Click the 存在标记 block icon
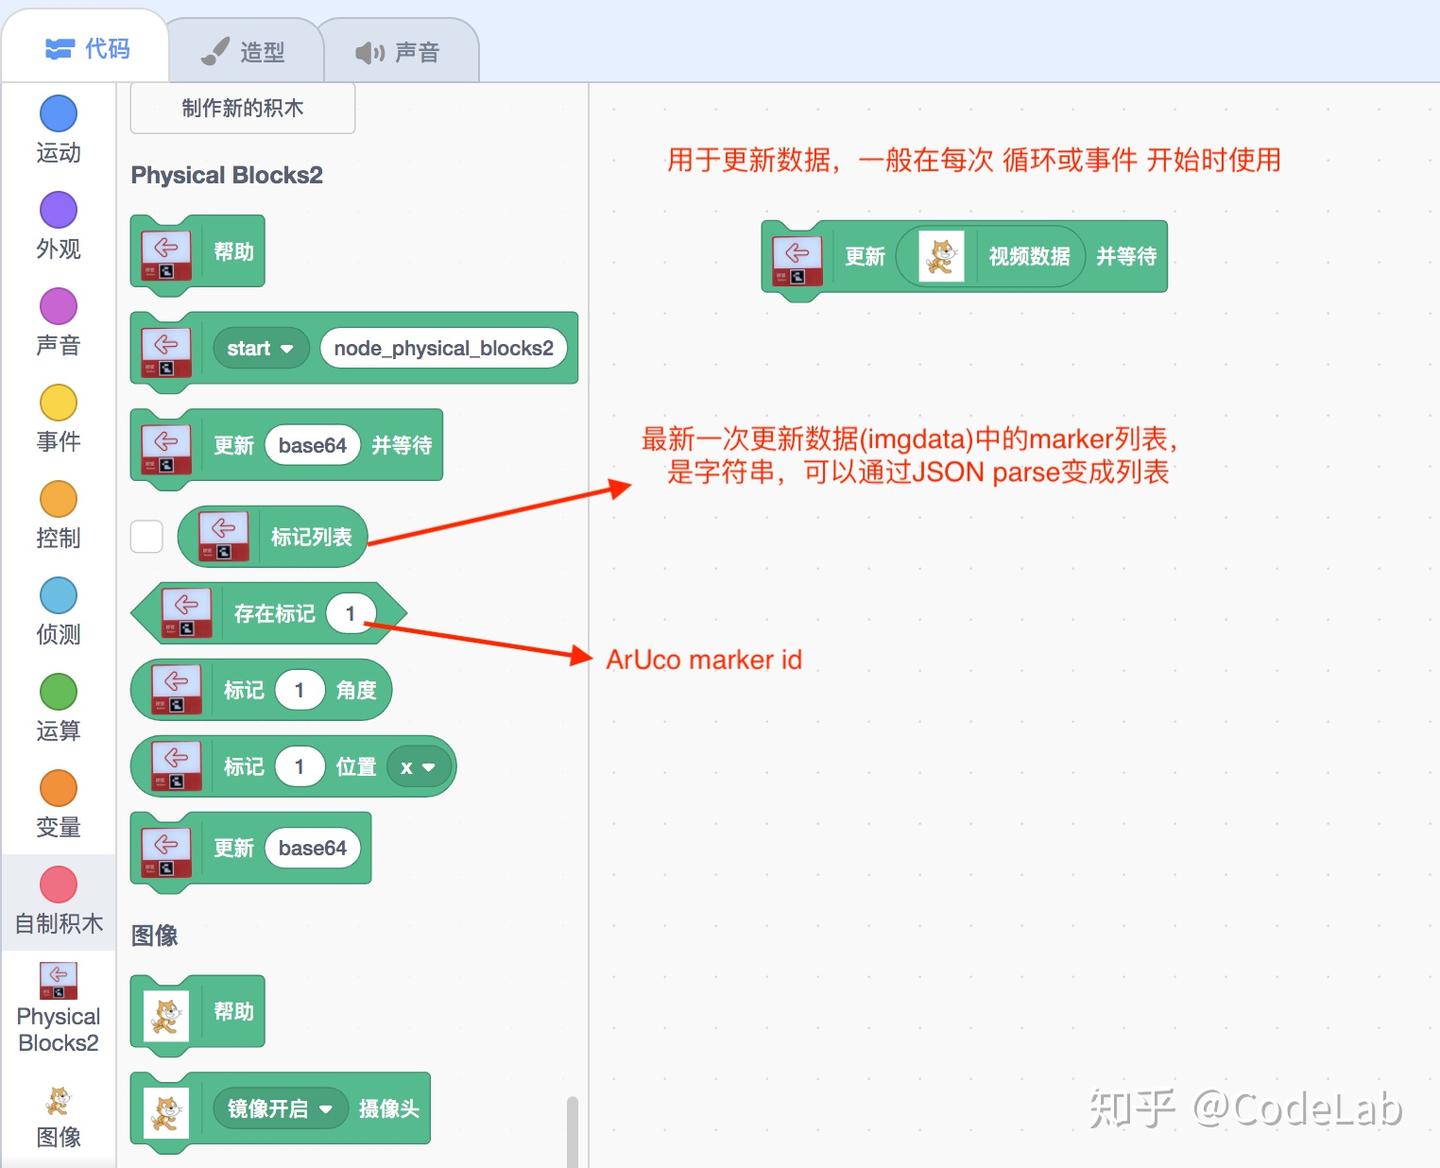 tap(187, 613)
